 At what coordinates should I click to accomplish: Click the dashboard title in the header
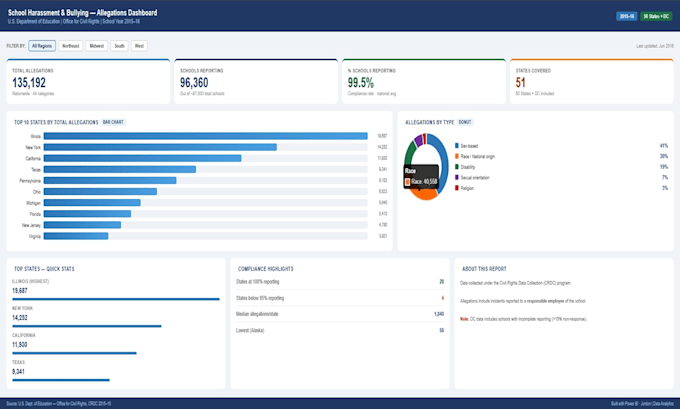click(82, 13)
